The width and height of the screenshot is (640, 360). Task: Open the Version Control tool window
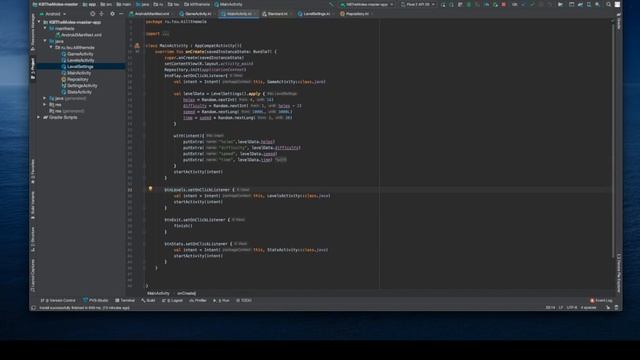[x=58, y=300]
